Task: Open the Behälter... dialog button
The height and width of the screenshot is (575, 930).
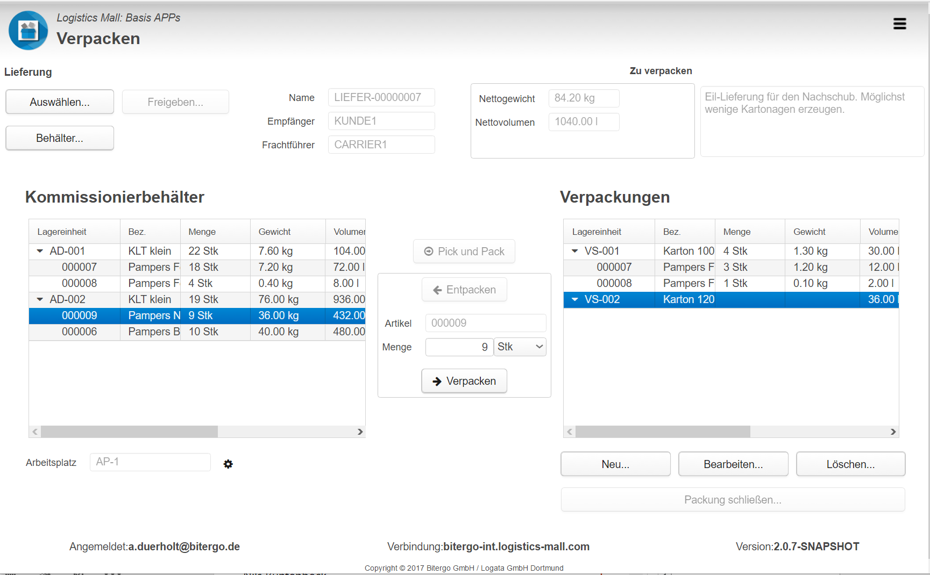Action: click(x=59, y=138)
